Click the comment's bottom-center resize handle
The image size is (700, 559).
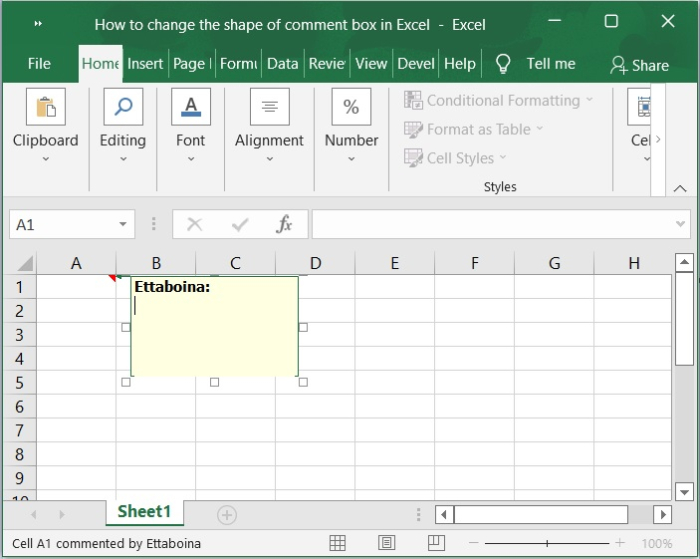[x=214, y=382]
